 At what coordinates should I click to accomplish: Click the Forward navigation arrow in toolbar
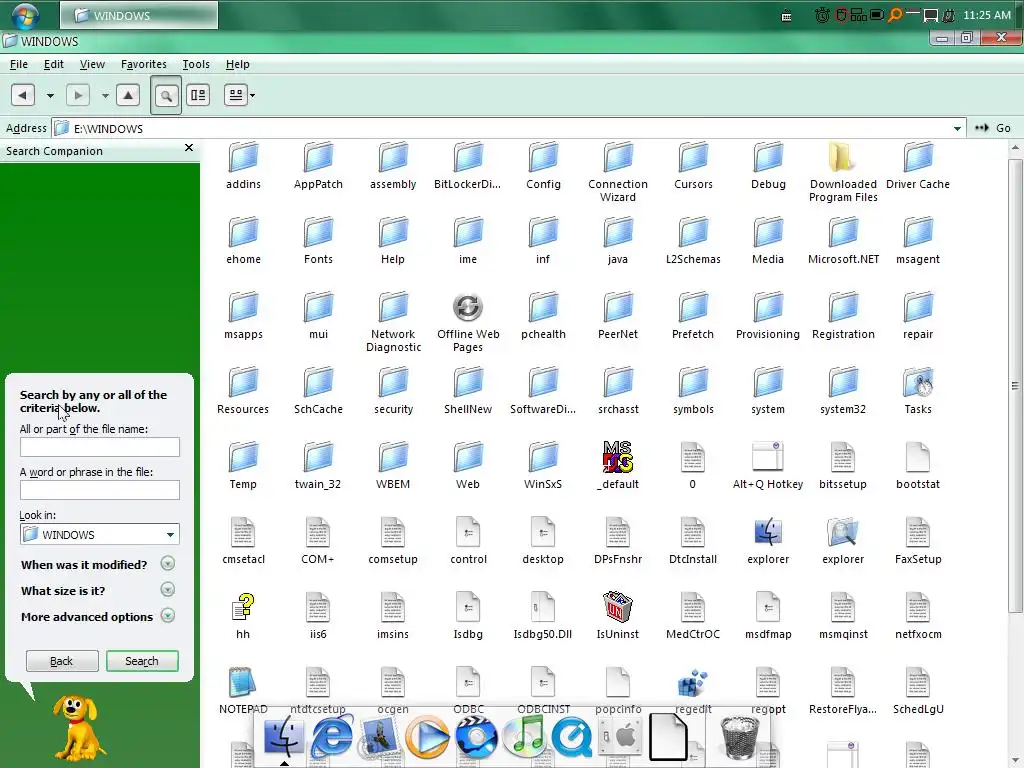78,95
